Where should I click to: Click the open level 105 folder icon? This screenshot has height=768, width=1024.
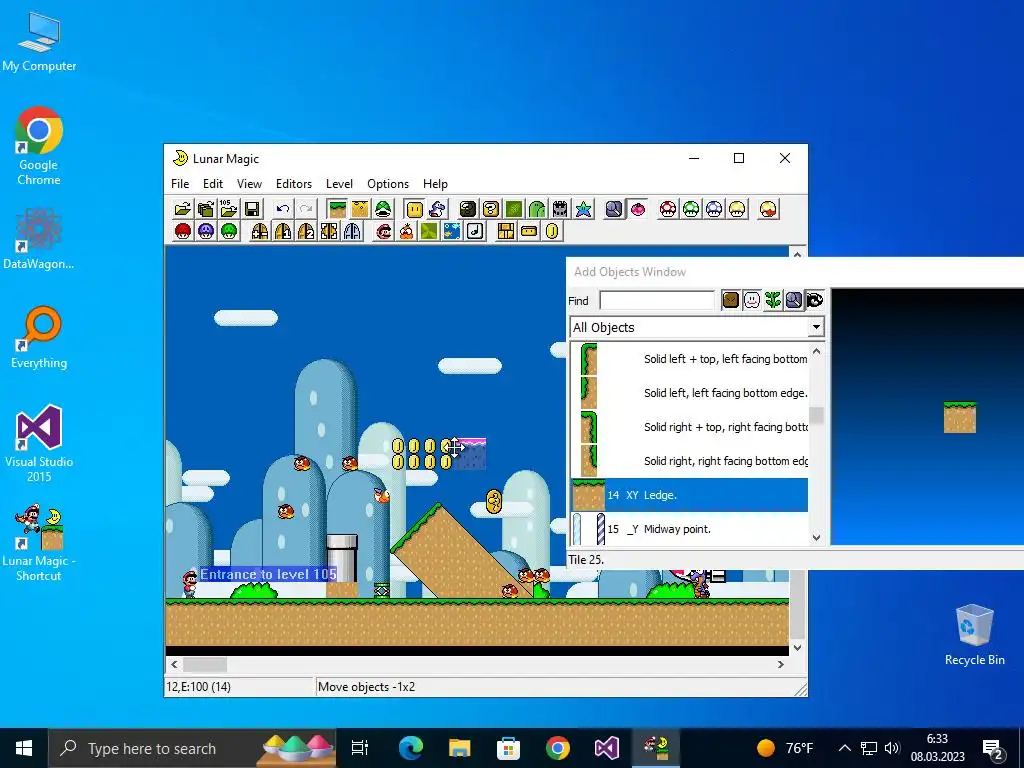click(229, 209)
